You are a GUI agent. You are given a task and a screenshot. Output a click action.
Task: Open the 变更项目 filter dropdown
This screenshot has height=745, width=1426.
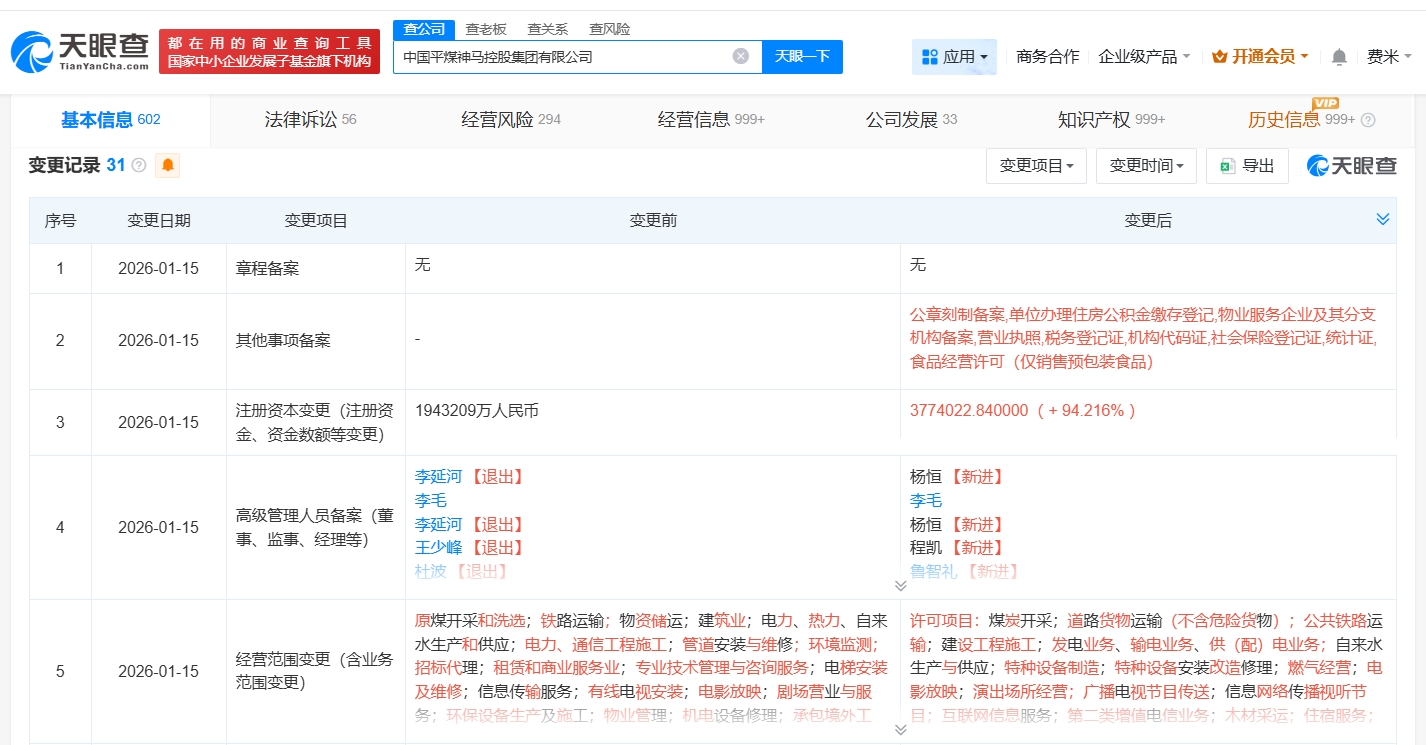[x=1036, y=166]
